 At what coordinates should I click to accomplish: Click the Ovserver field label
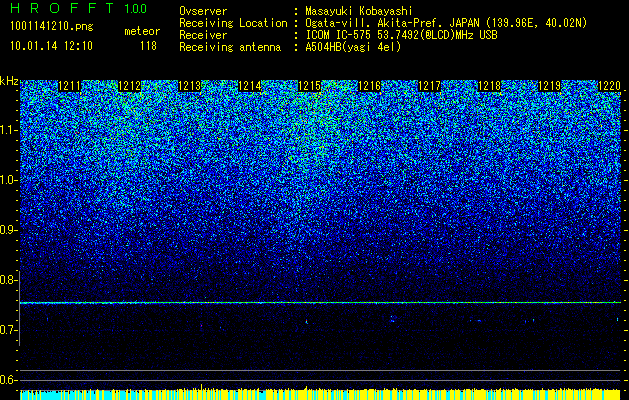[203, 11]
